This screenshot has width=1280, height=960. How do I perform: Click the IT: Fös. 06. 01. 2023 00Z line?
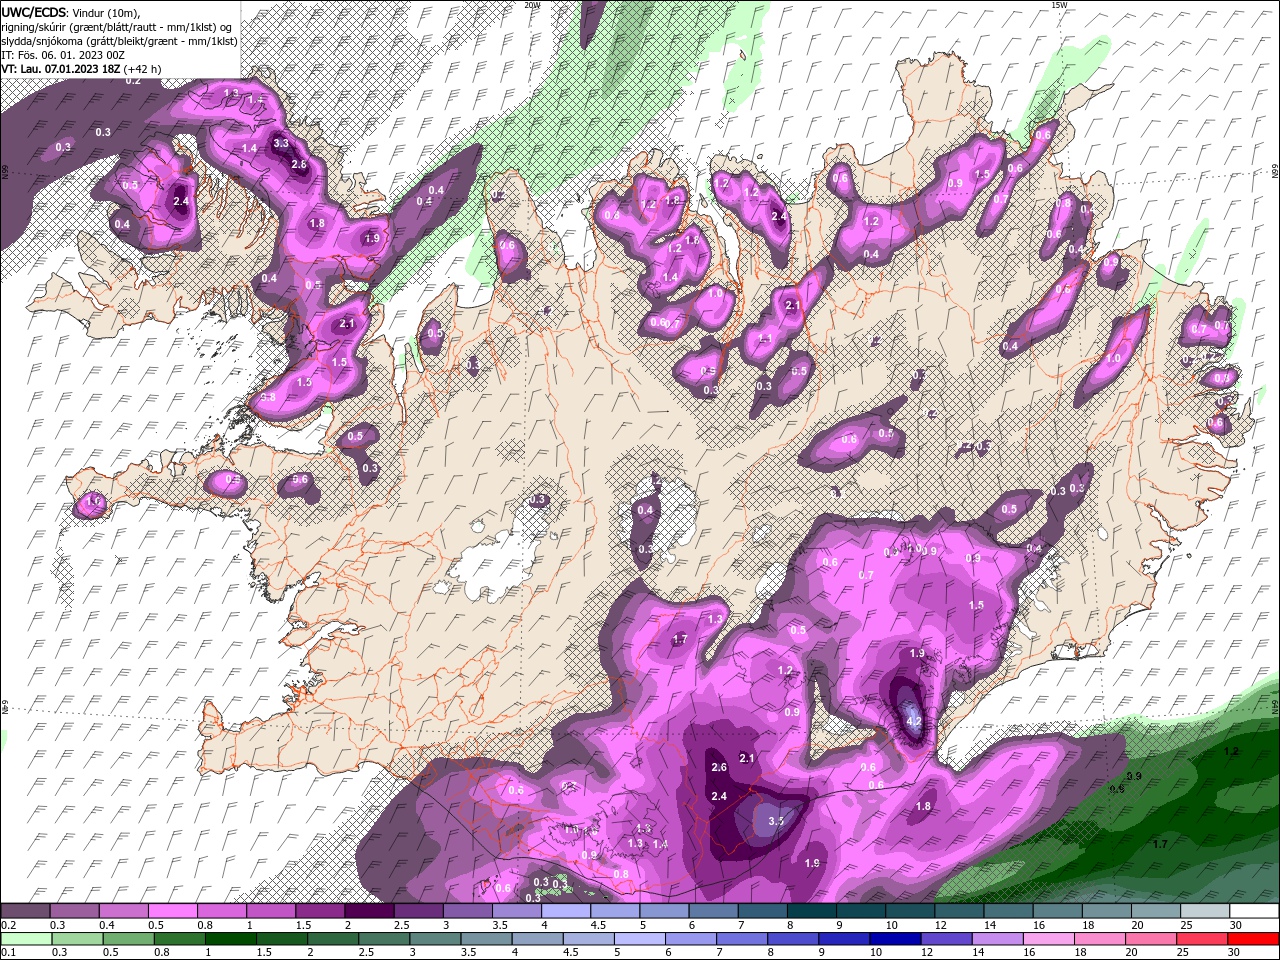pos(63,54)
